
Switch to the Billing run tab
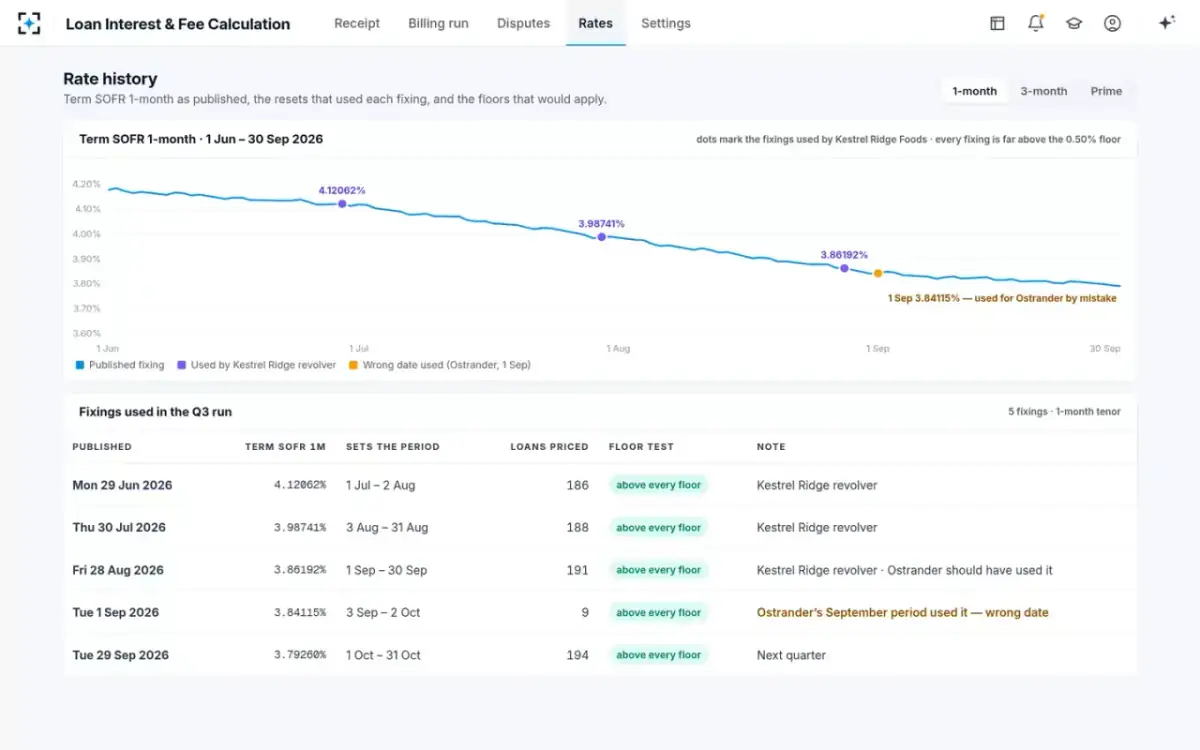[438, 23]
